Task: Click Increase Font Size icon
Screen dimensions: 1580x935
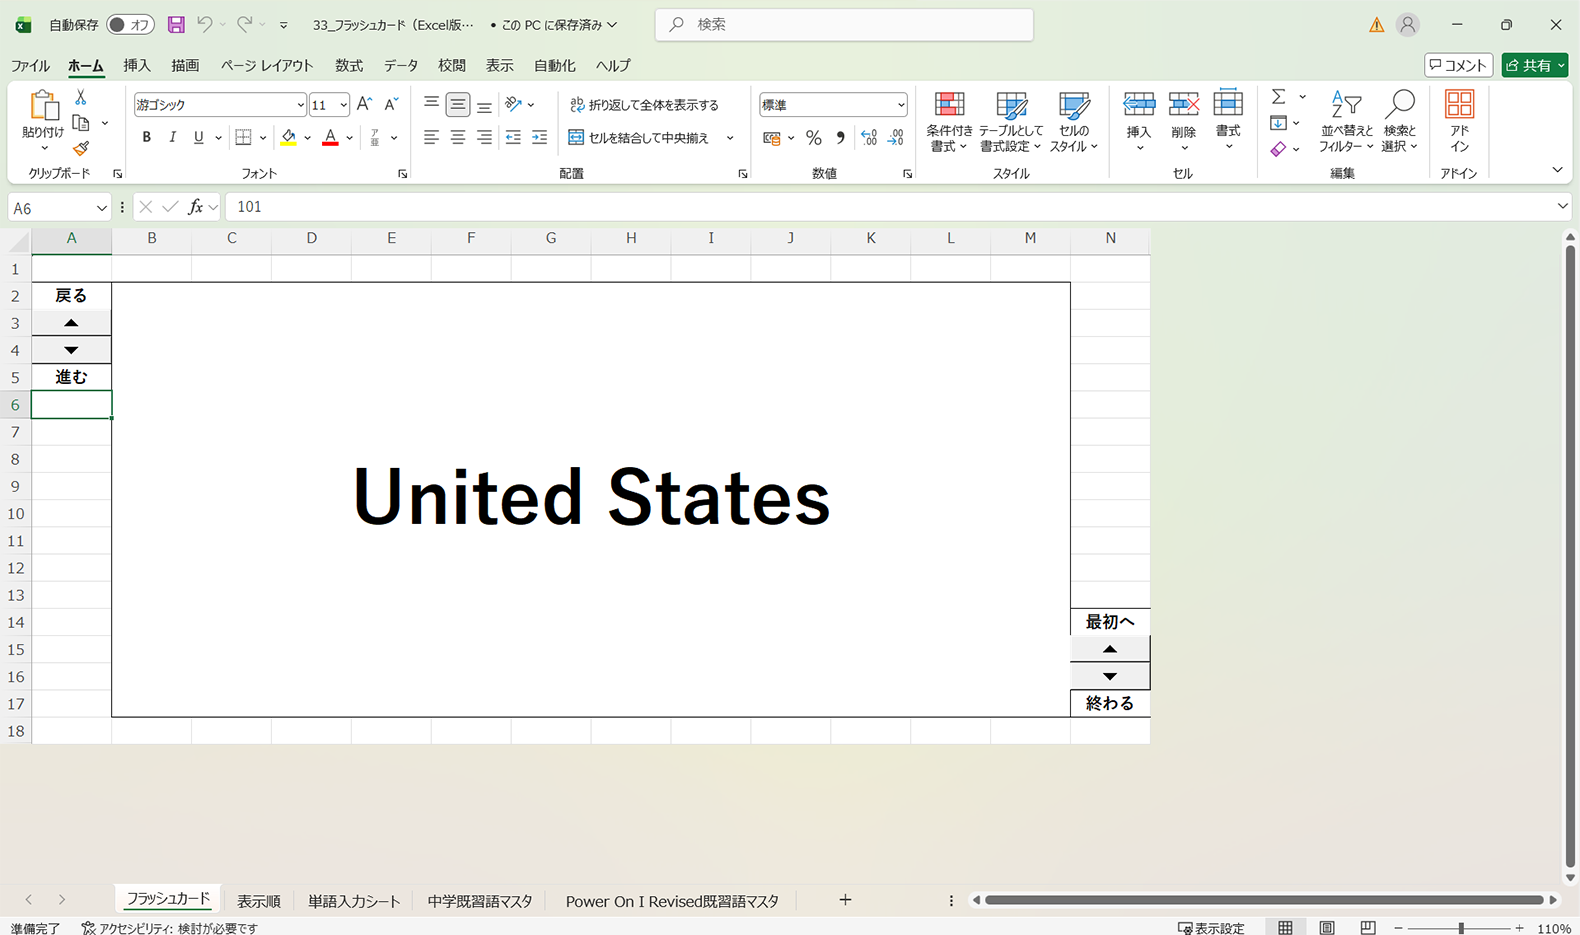Action: (364, 104)
